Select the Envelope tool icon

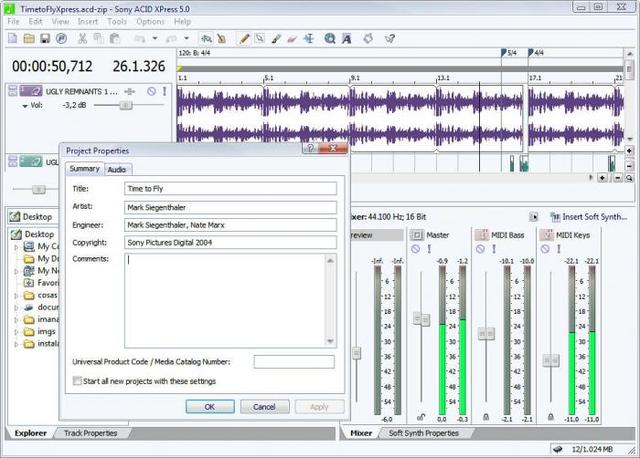[309, 39]
